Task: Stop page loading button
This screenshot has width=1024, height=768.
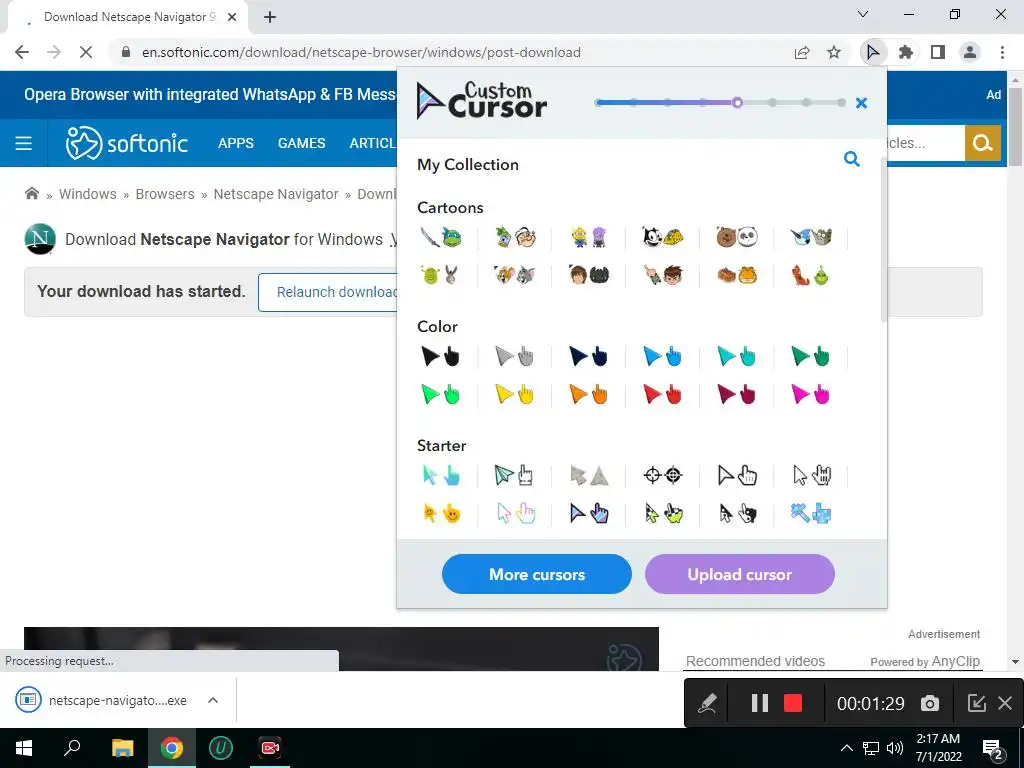Action: point(86,52)
